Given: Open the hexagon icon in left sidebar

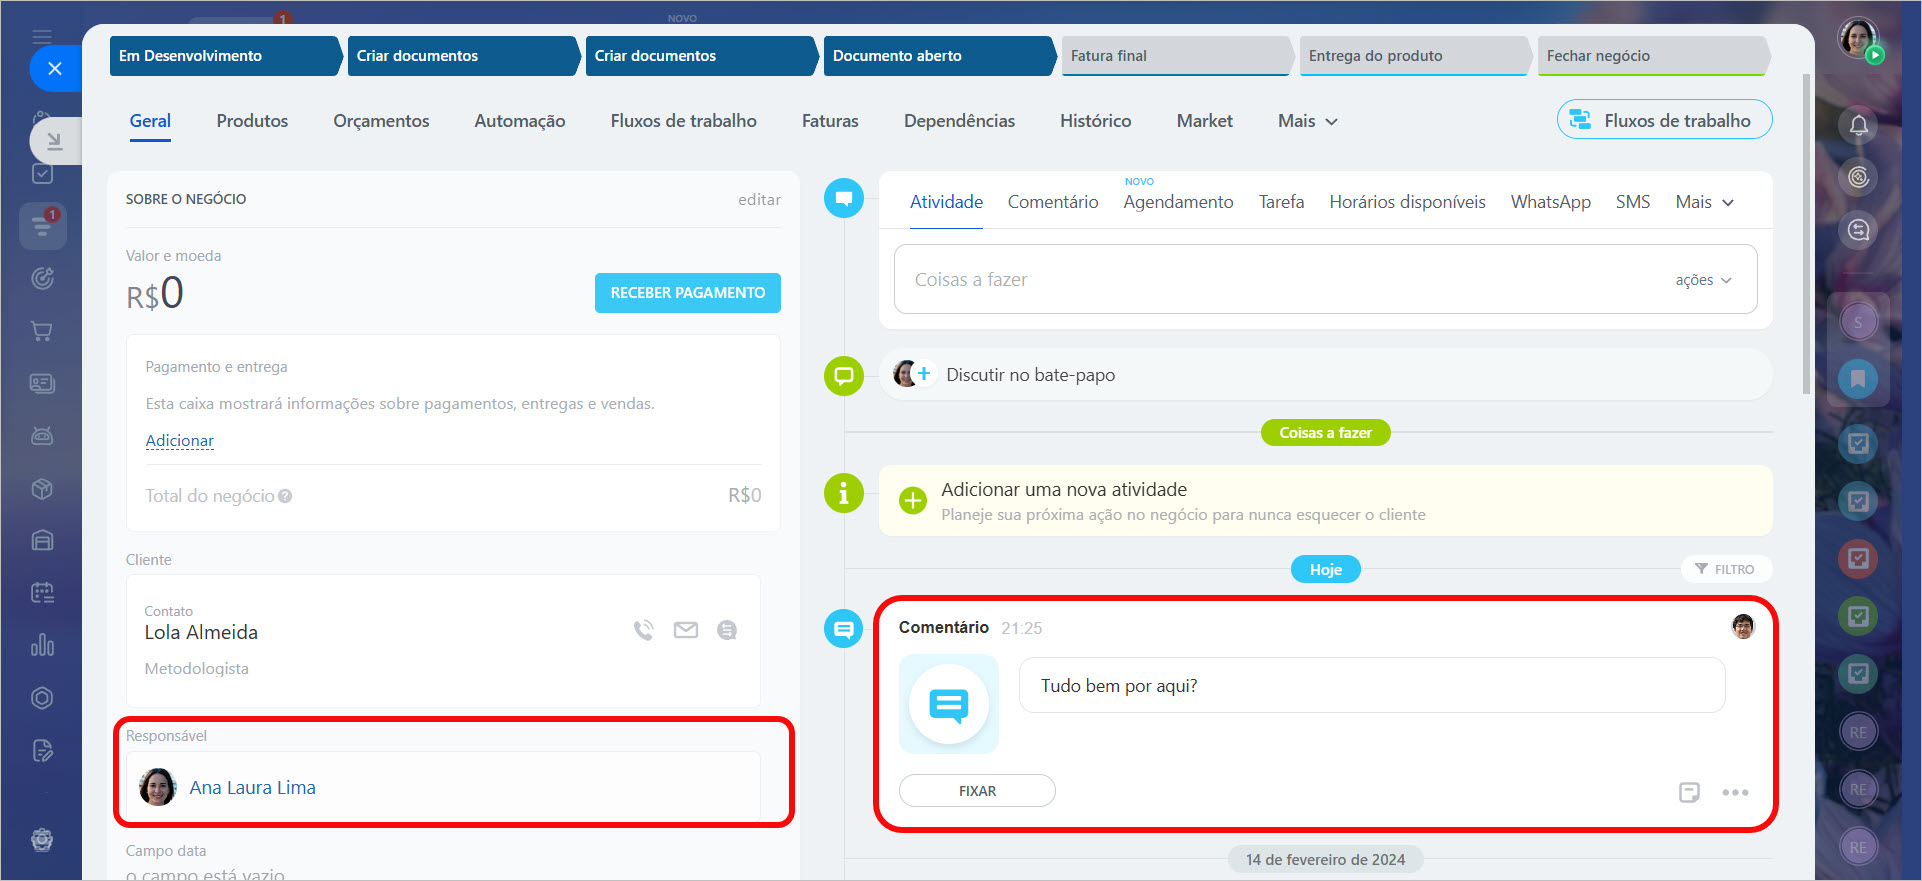Looking at the screenshot, I should (x=42, y=697).
